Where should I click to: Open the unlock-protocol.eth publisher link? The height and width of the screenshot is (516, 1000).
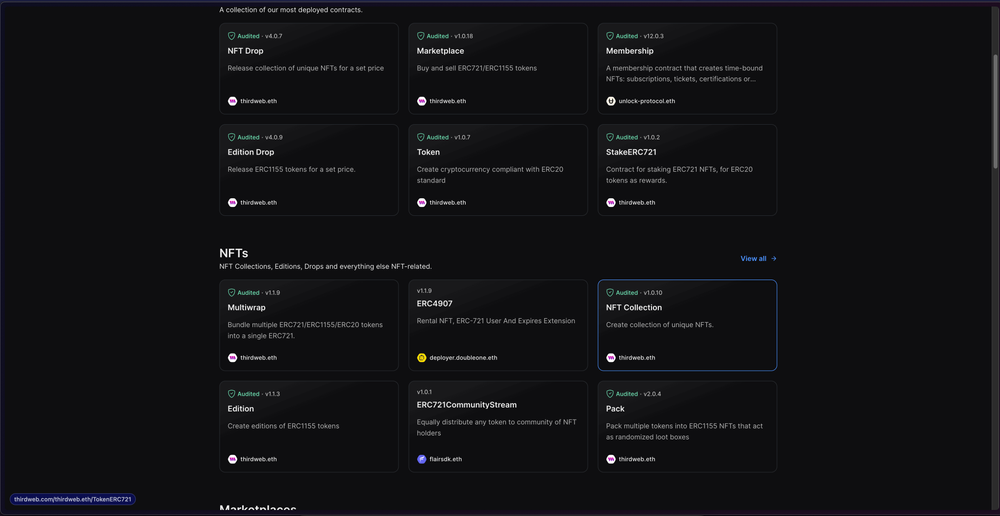pyautogui.click(x=647, y=101)
